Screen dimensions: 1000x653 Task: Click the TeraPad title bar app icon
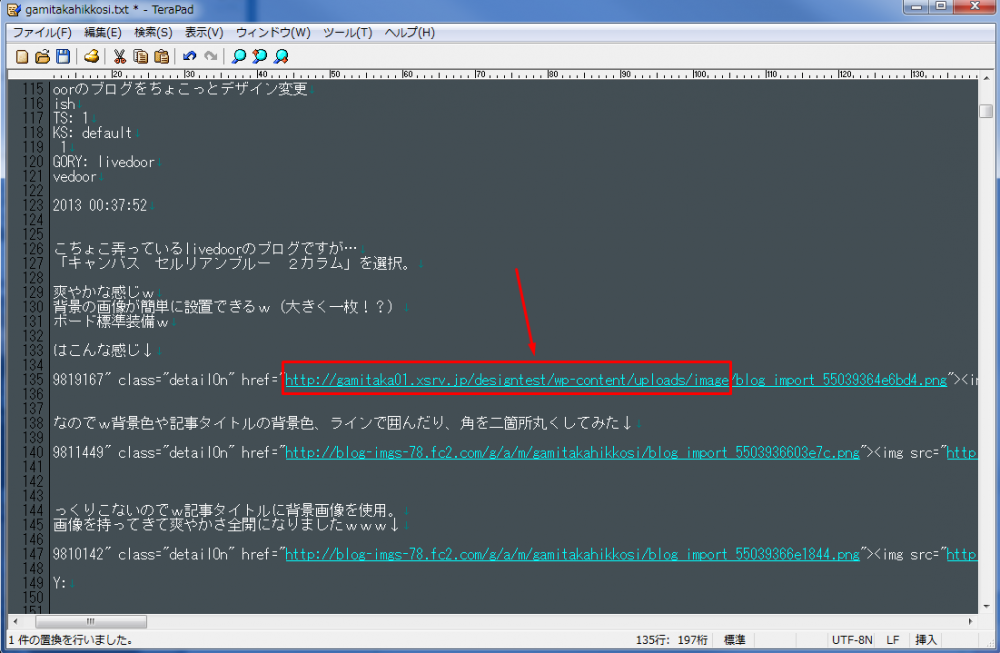[13, 10]
